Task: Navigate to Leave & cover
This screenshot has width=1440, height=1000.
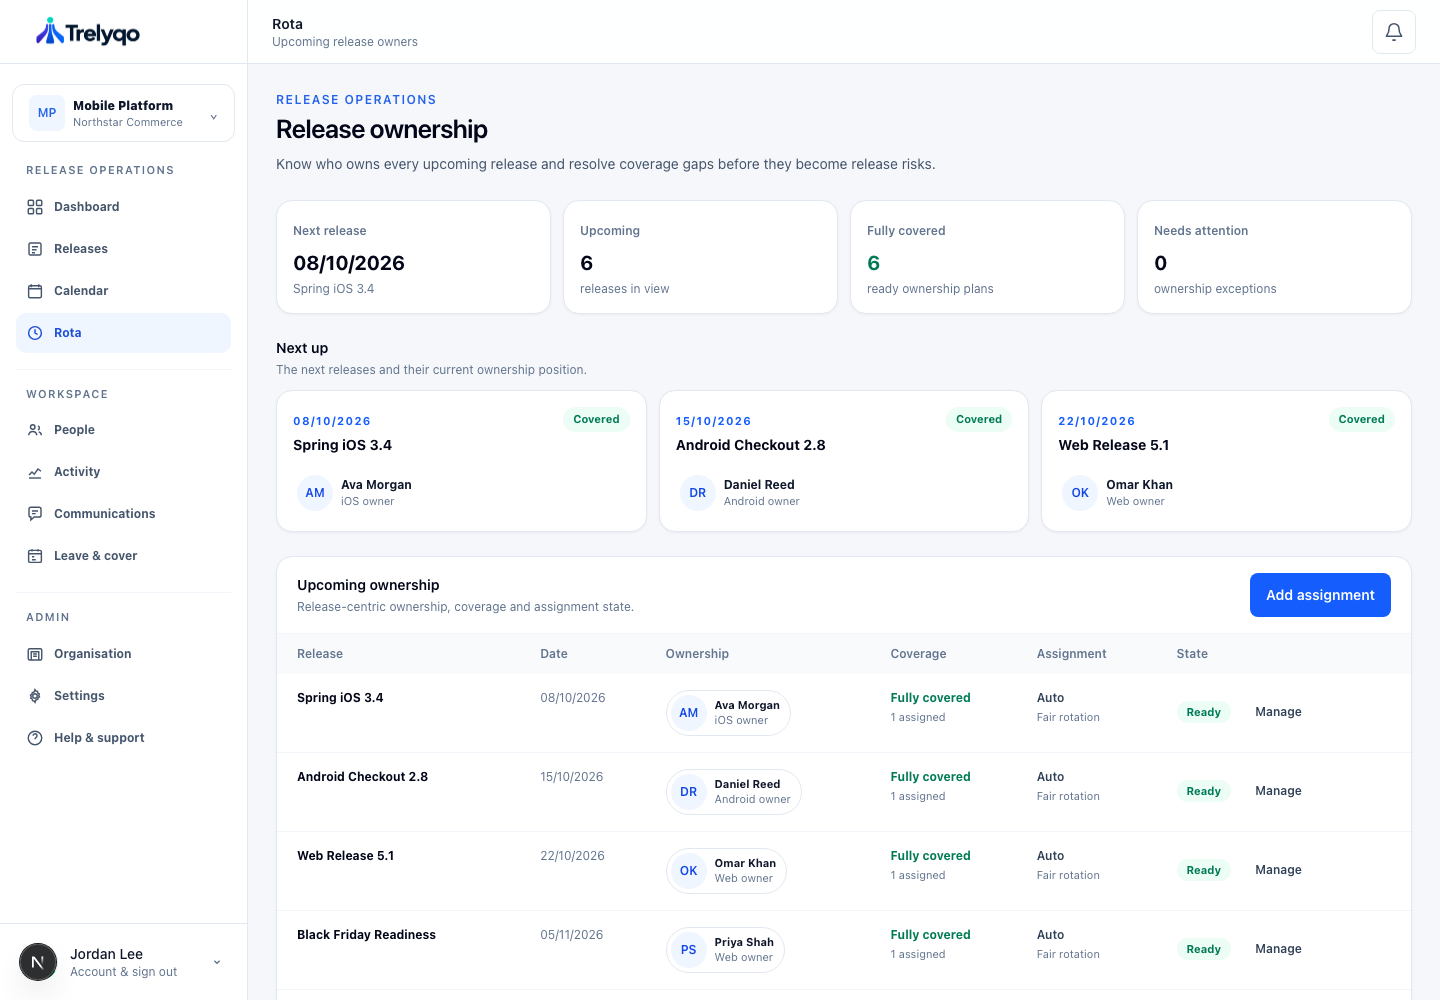Action: tap(123, 556)
